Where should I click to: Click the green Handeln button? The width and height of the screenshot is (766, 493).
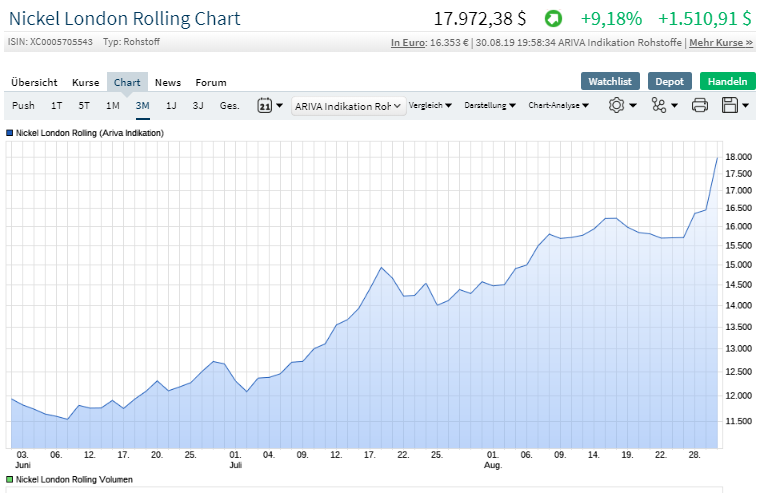728,81
